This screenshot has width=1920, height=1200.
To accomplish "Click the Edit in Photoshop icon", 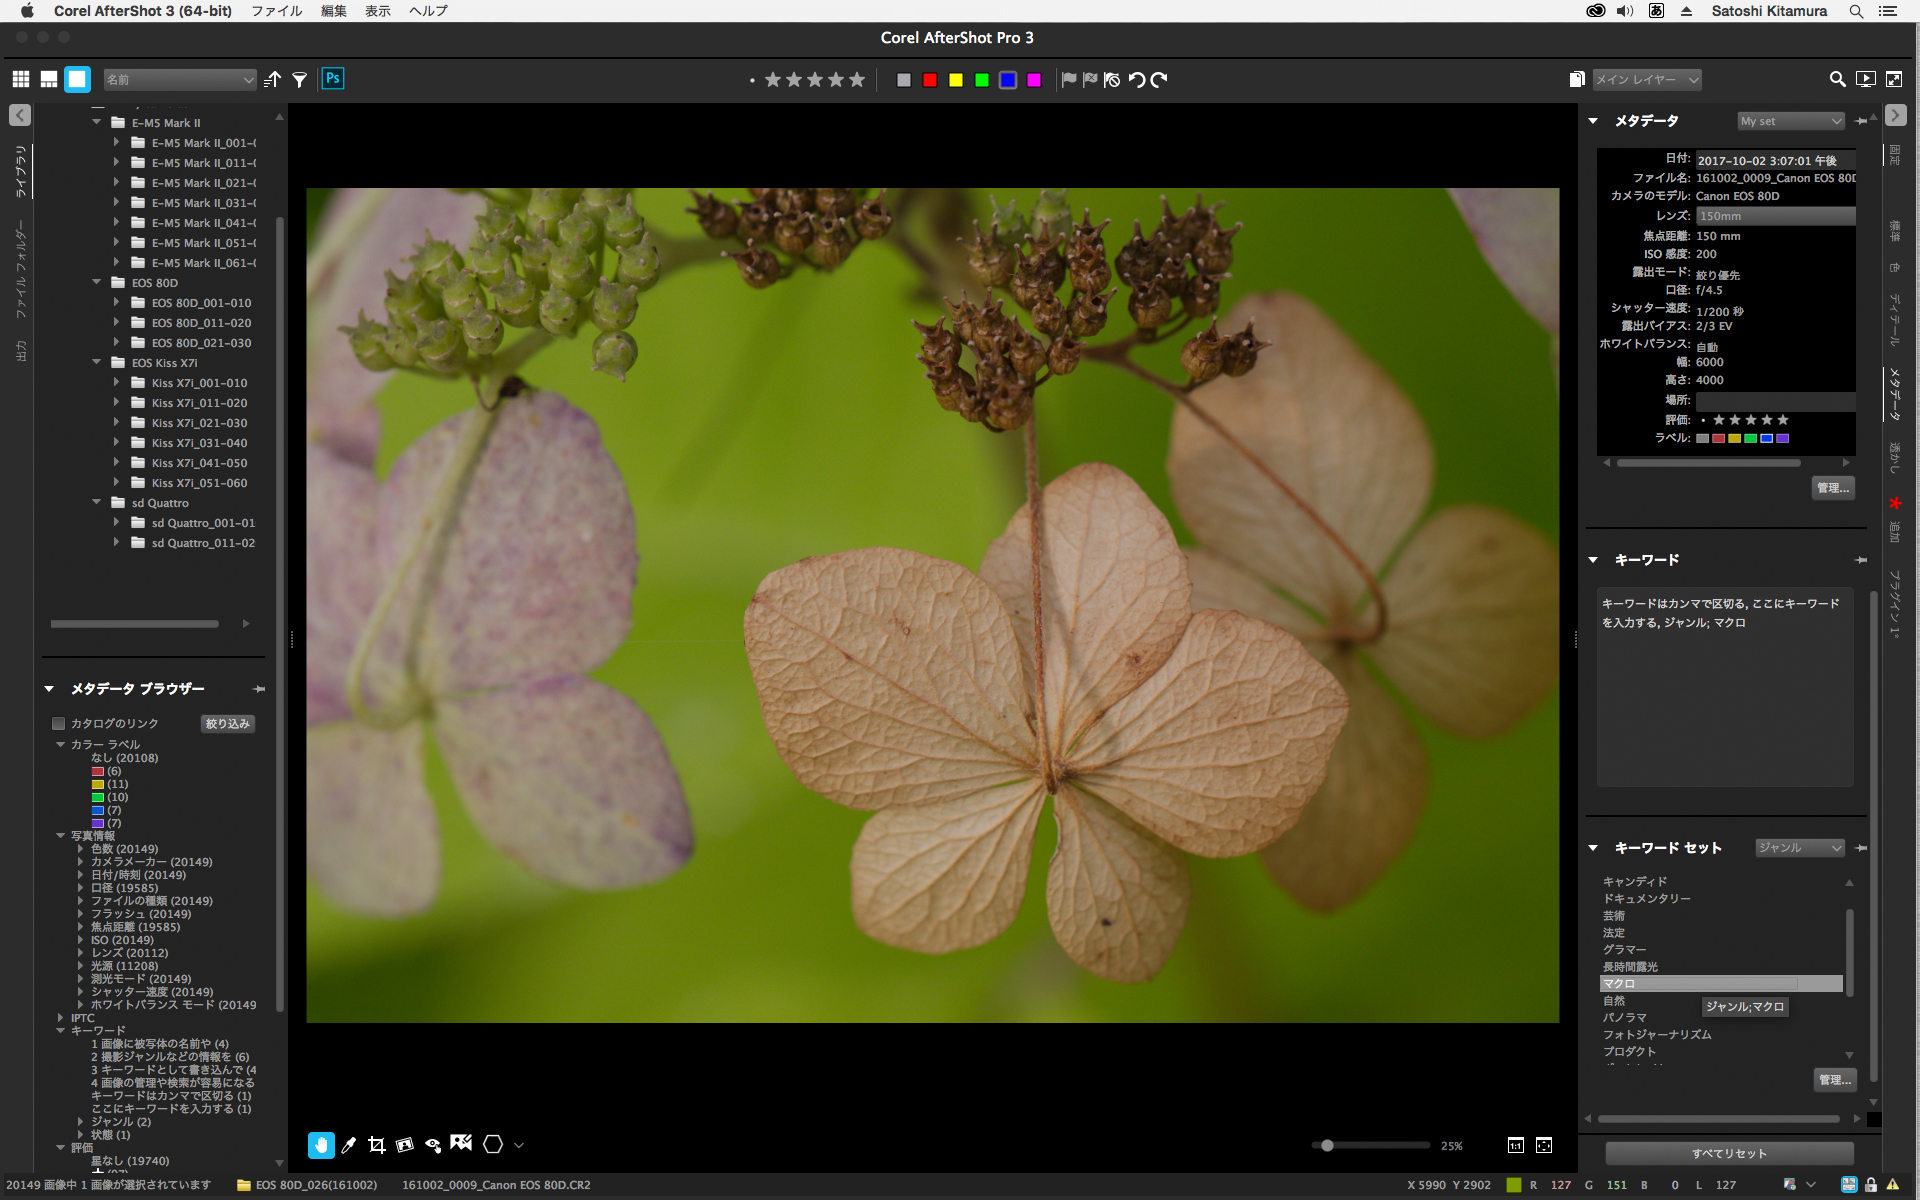I will [x=332, y=79].
